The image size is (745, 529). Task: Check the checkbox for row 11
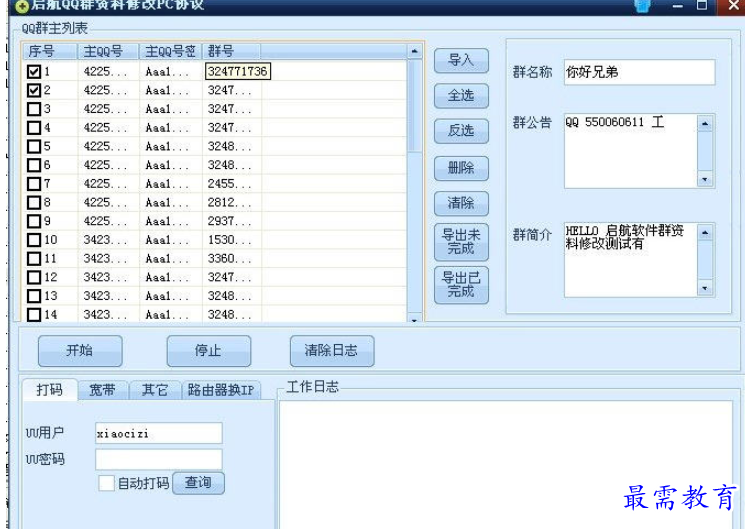pyautogui.click(x=34, y=259)
